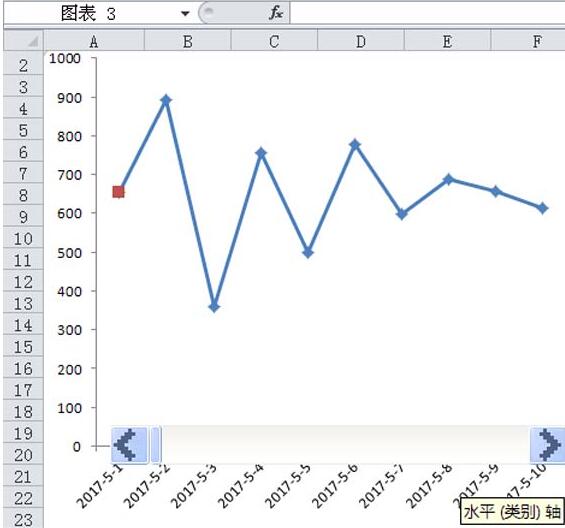The width and height of the screenshot is (565, 528).
Task: Click the empty scrollbar track area
Action: pos(345,445)
